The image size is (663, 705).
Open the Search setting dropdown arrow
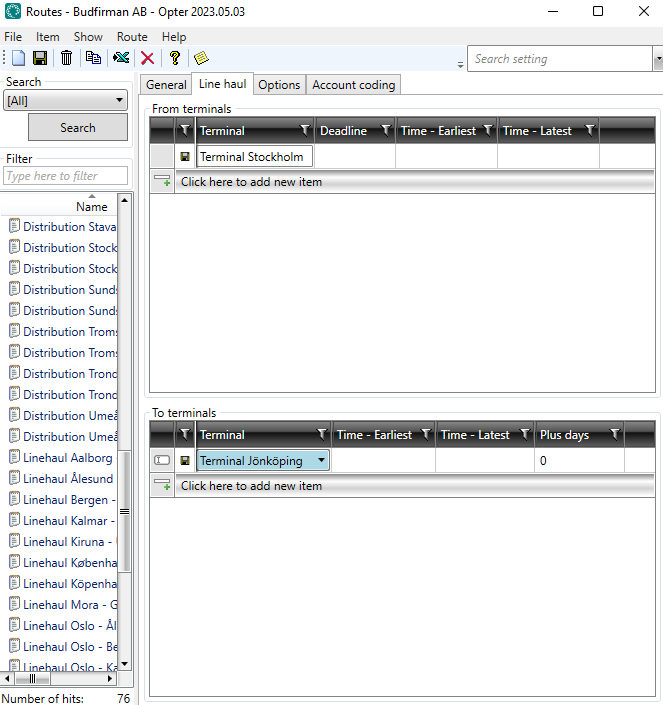coord(657,59)
